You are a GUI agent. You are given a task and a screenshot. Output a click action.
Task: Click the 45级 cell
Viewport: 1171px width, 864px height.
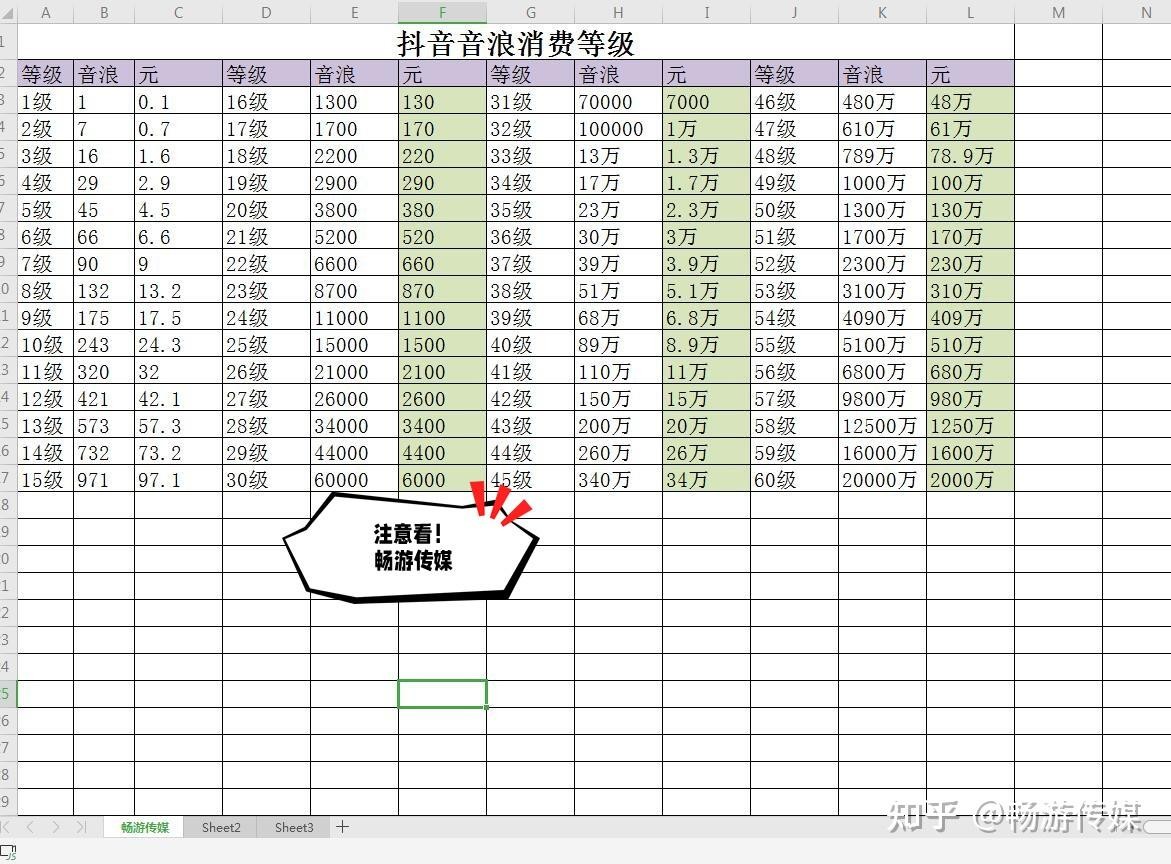pyautogui.click(x=530, y=479)
